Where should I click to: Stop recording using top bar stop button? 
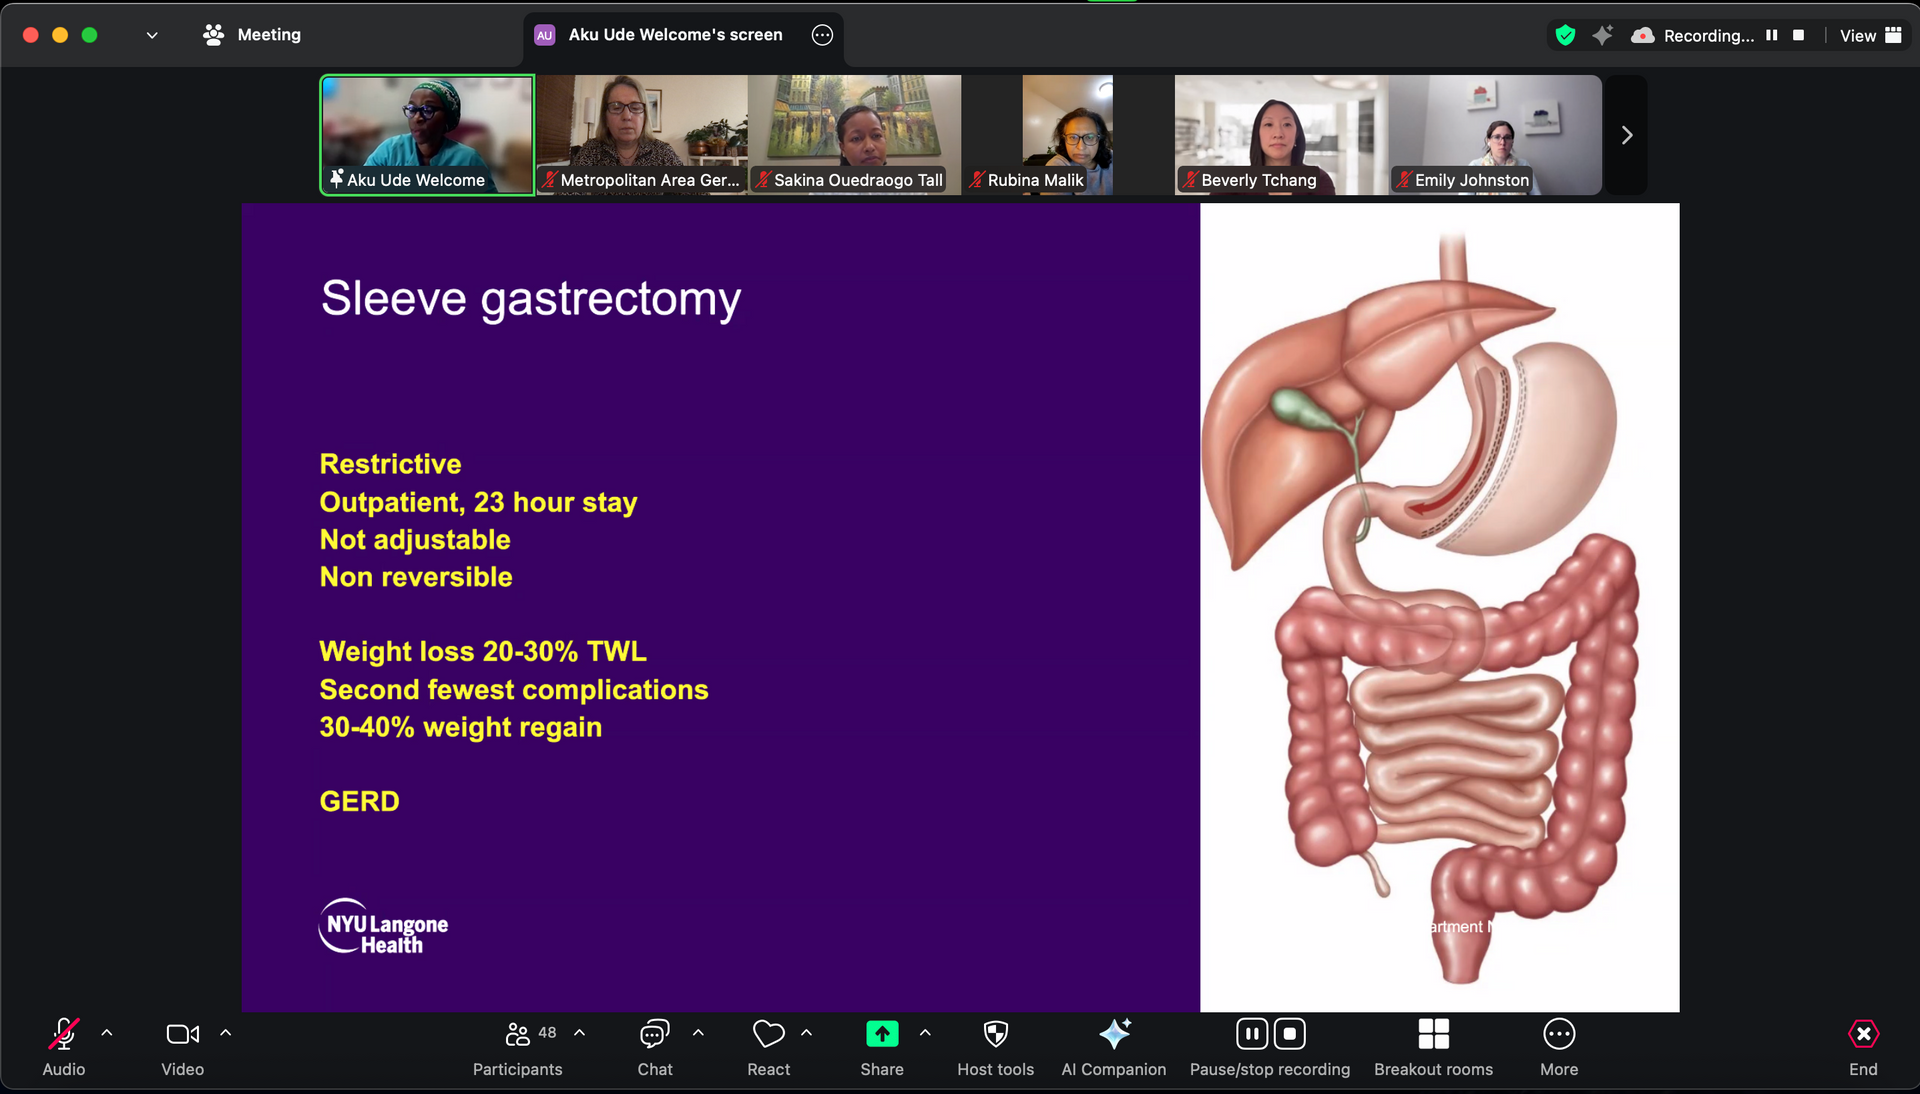point(1798,35)
